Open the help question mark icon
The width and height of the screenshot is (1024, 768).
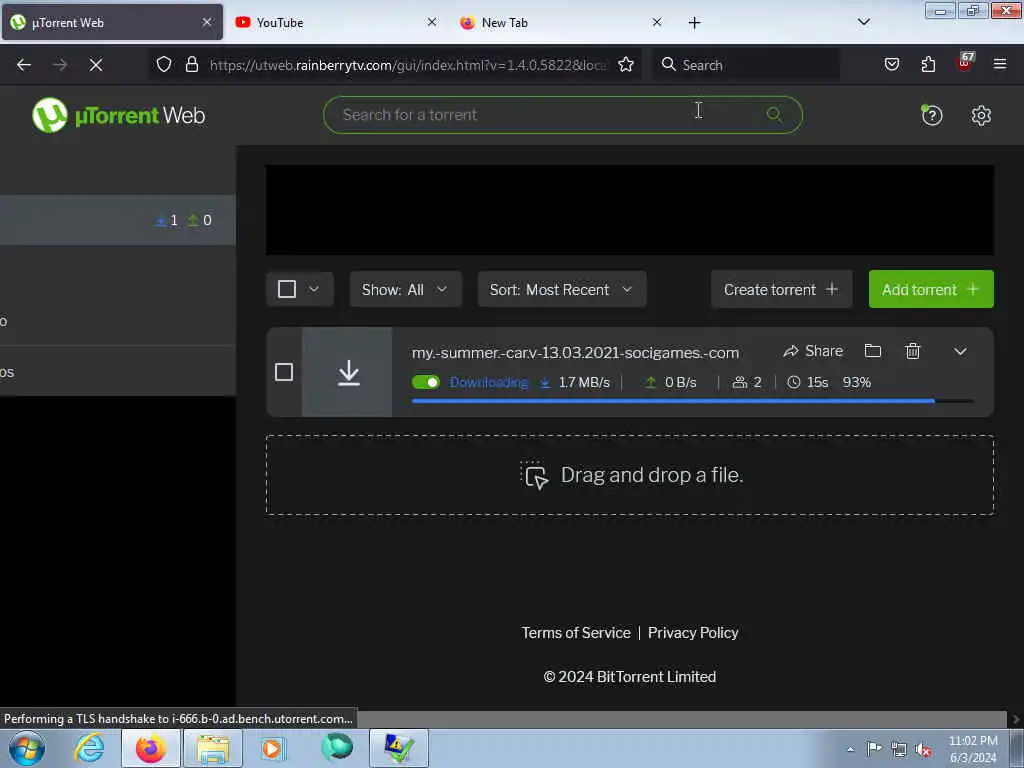(931, 115)
